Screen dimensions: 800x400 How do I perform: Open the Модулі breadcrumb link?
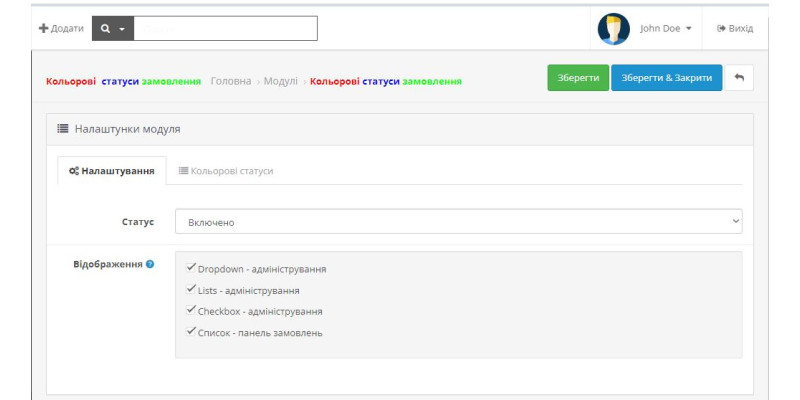[x=281, y=81]
